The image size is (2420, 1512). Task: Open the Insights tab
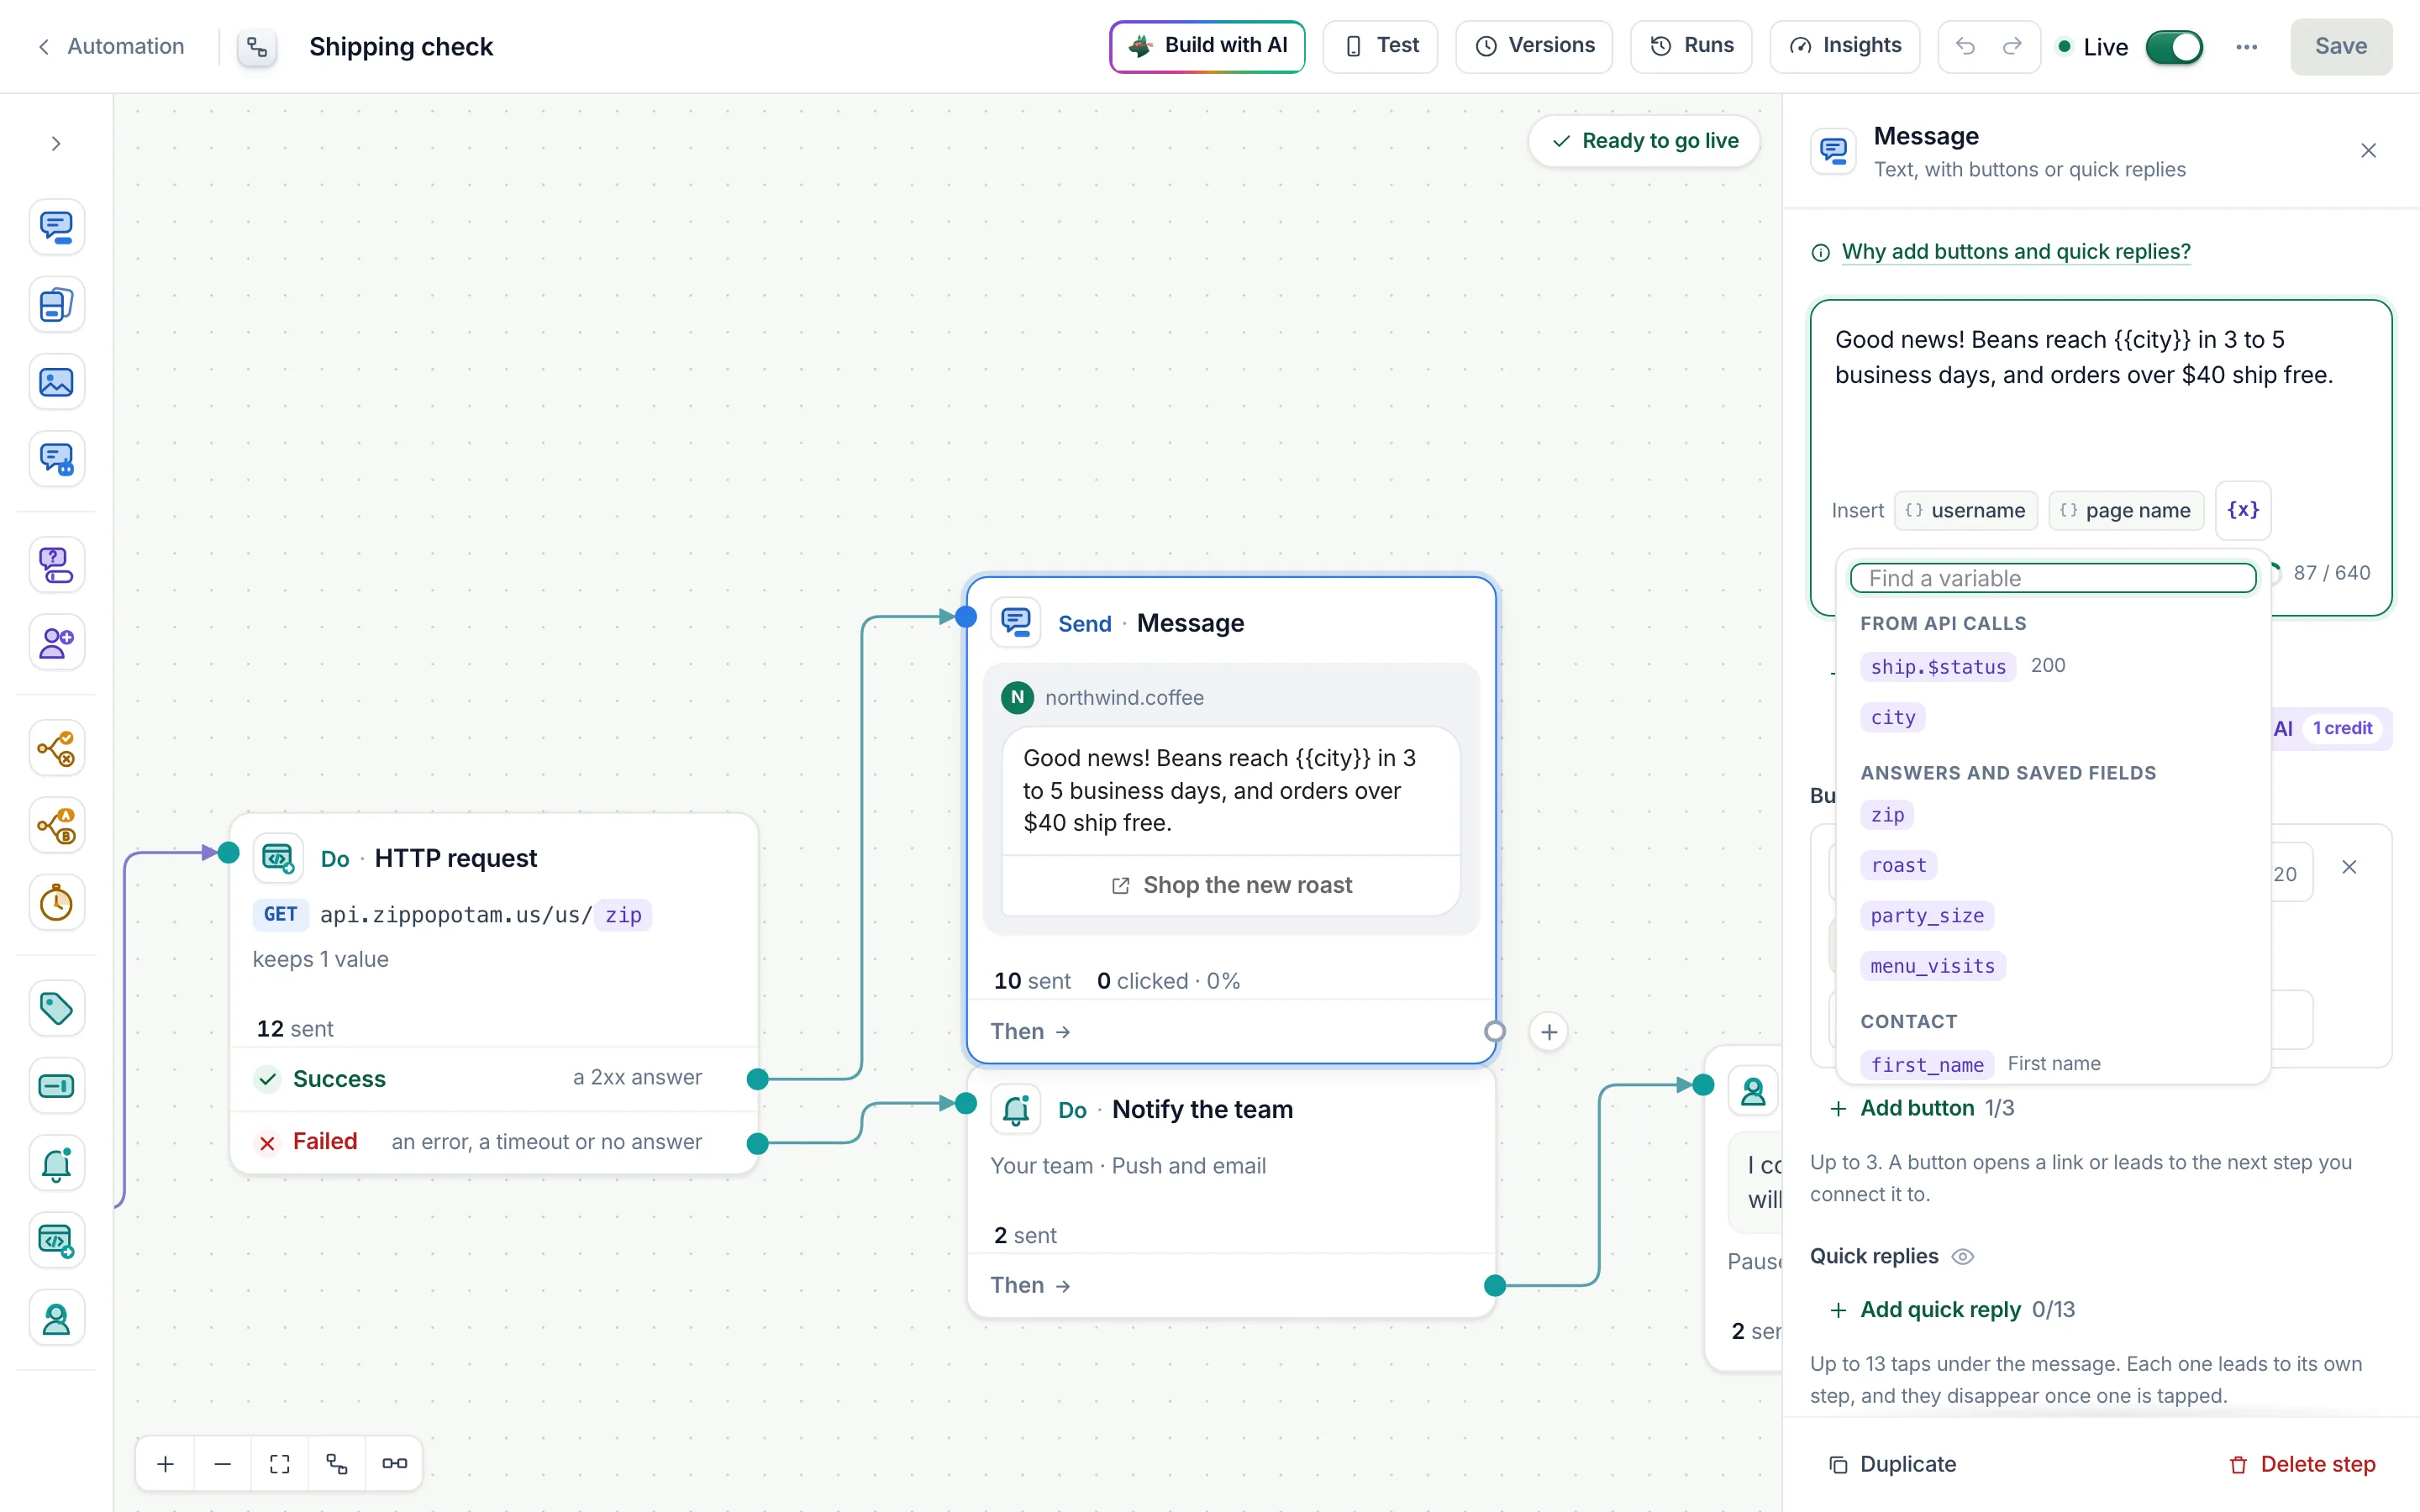pyautogui.click(x=1844, y=46)
